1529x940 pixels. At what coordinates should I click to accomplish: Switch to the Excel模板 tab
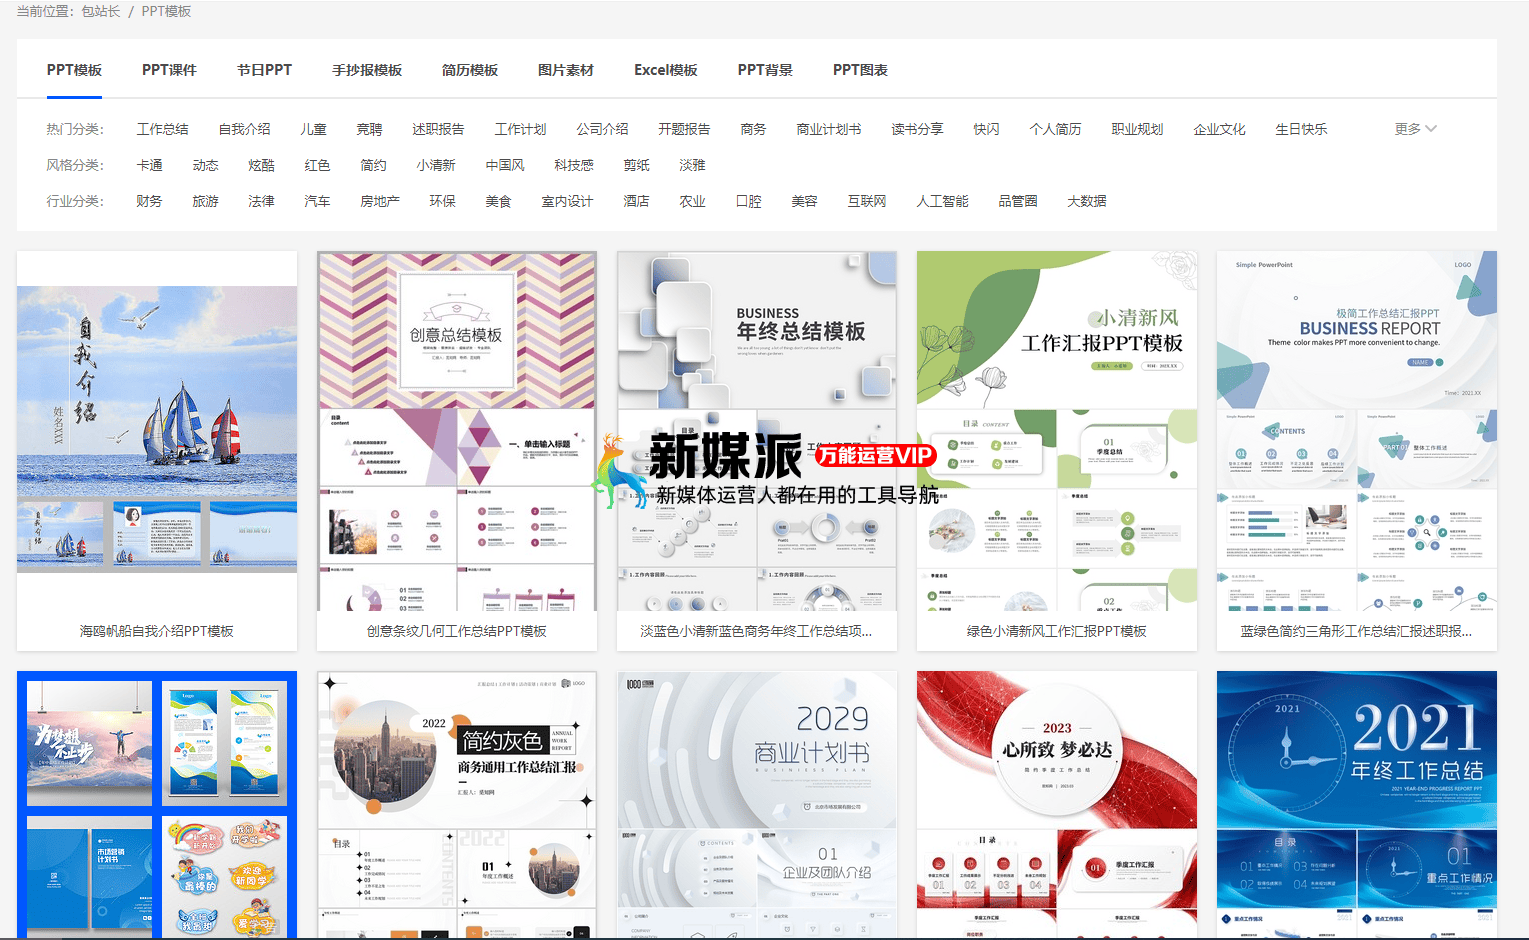pyautogui.click(x=665, y=70)
